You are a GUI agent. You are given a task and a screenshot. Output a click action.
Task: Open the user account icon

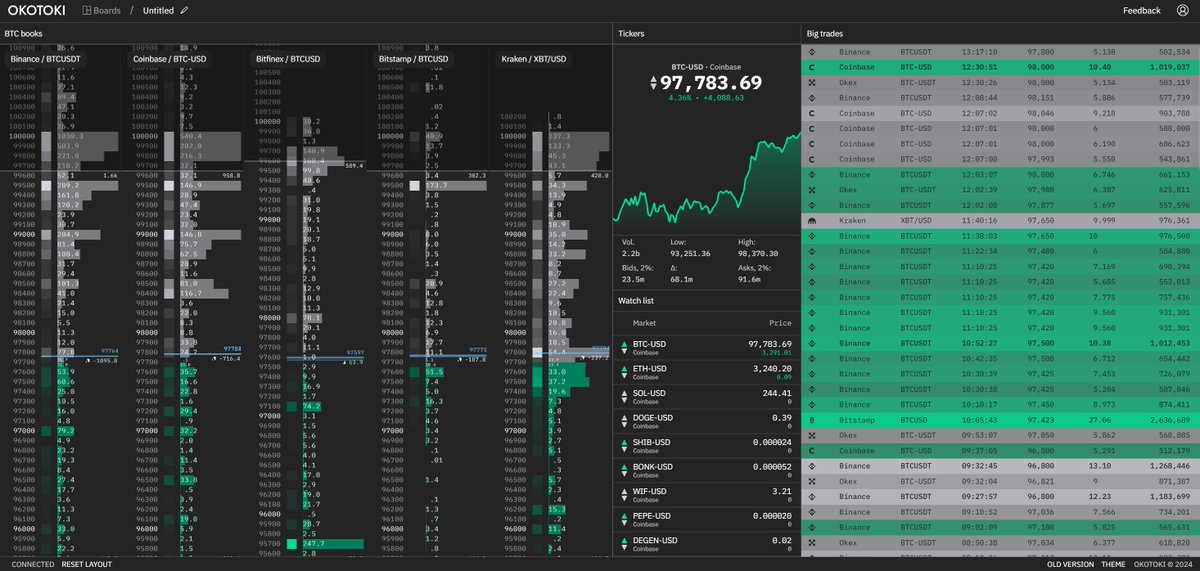(1183, 11)
